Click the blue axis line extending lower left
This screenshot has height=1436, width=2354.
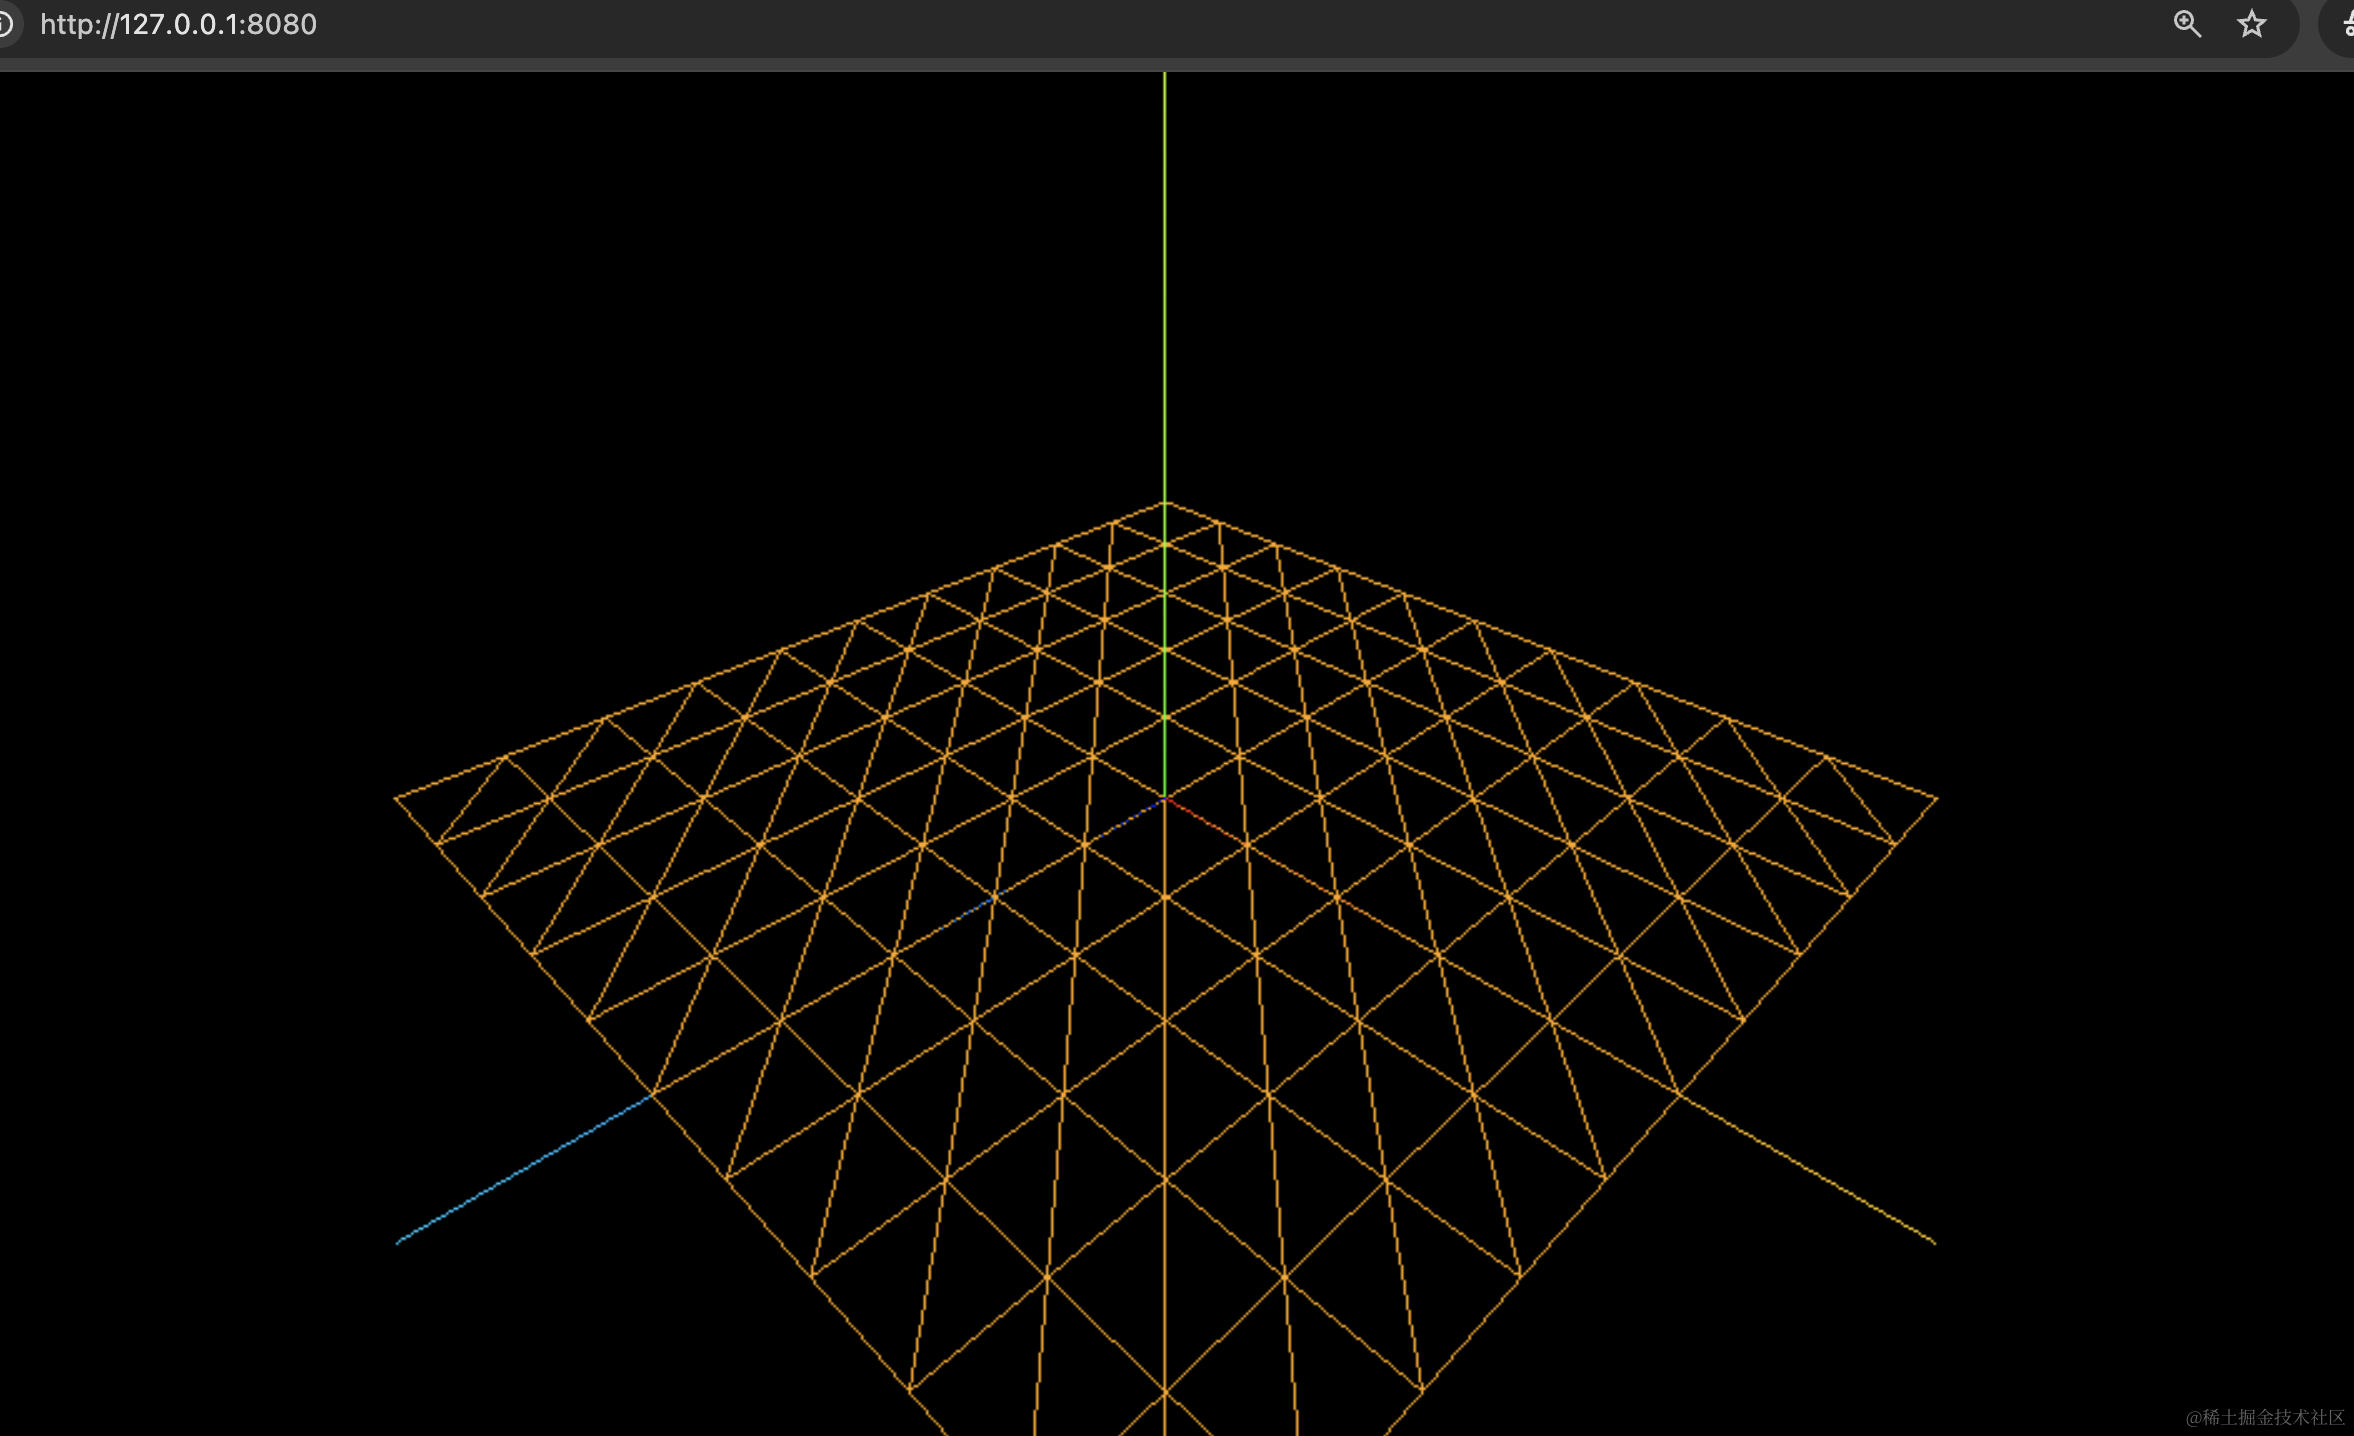[x=523, y=1169]
